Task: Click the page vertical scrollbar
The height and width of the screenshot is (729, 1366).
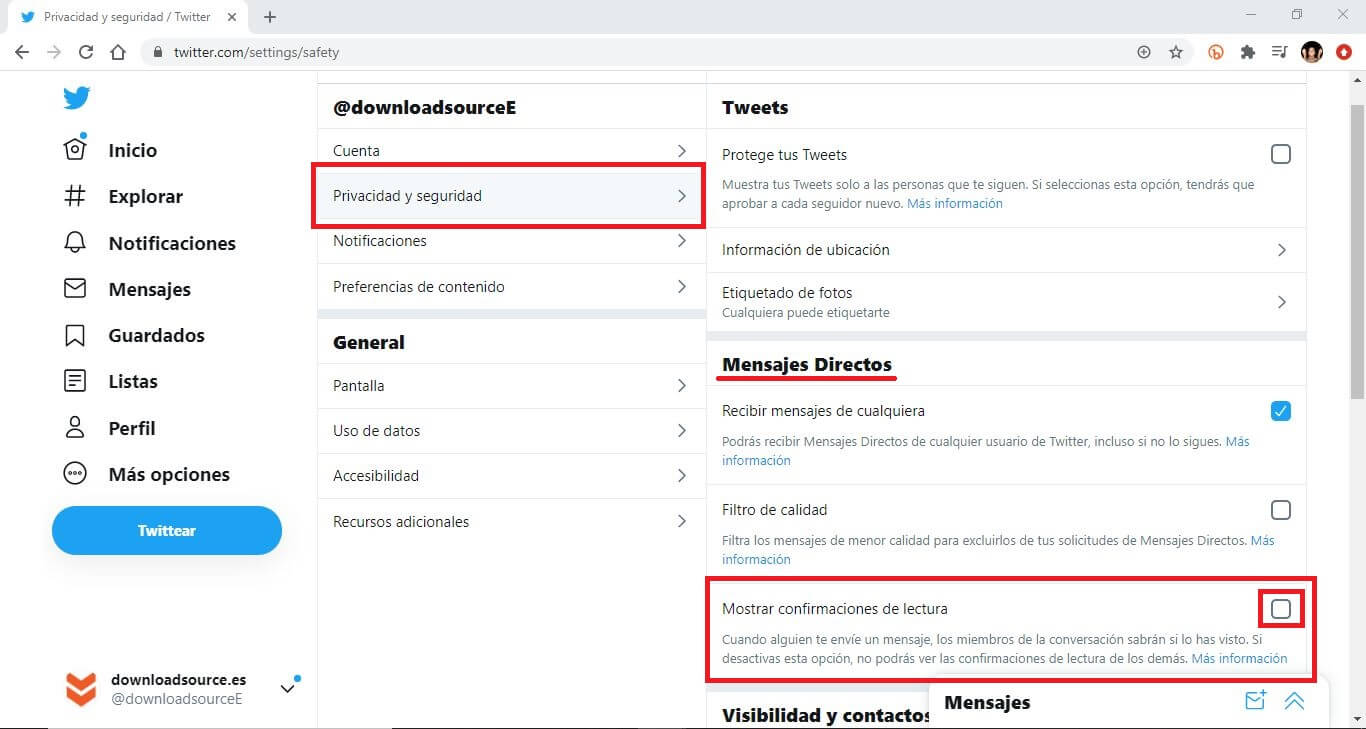Action: point(1357,250)
